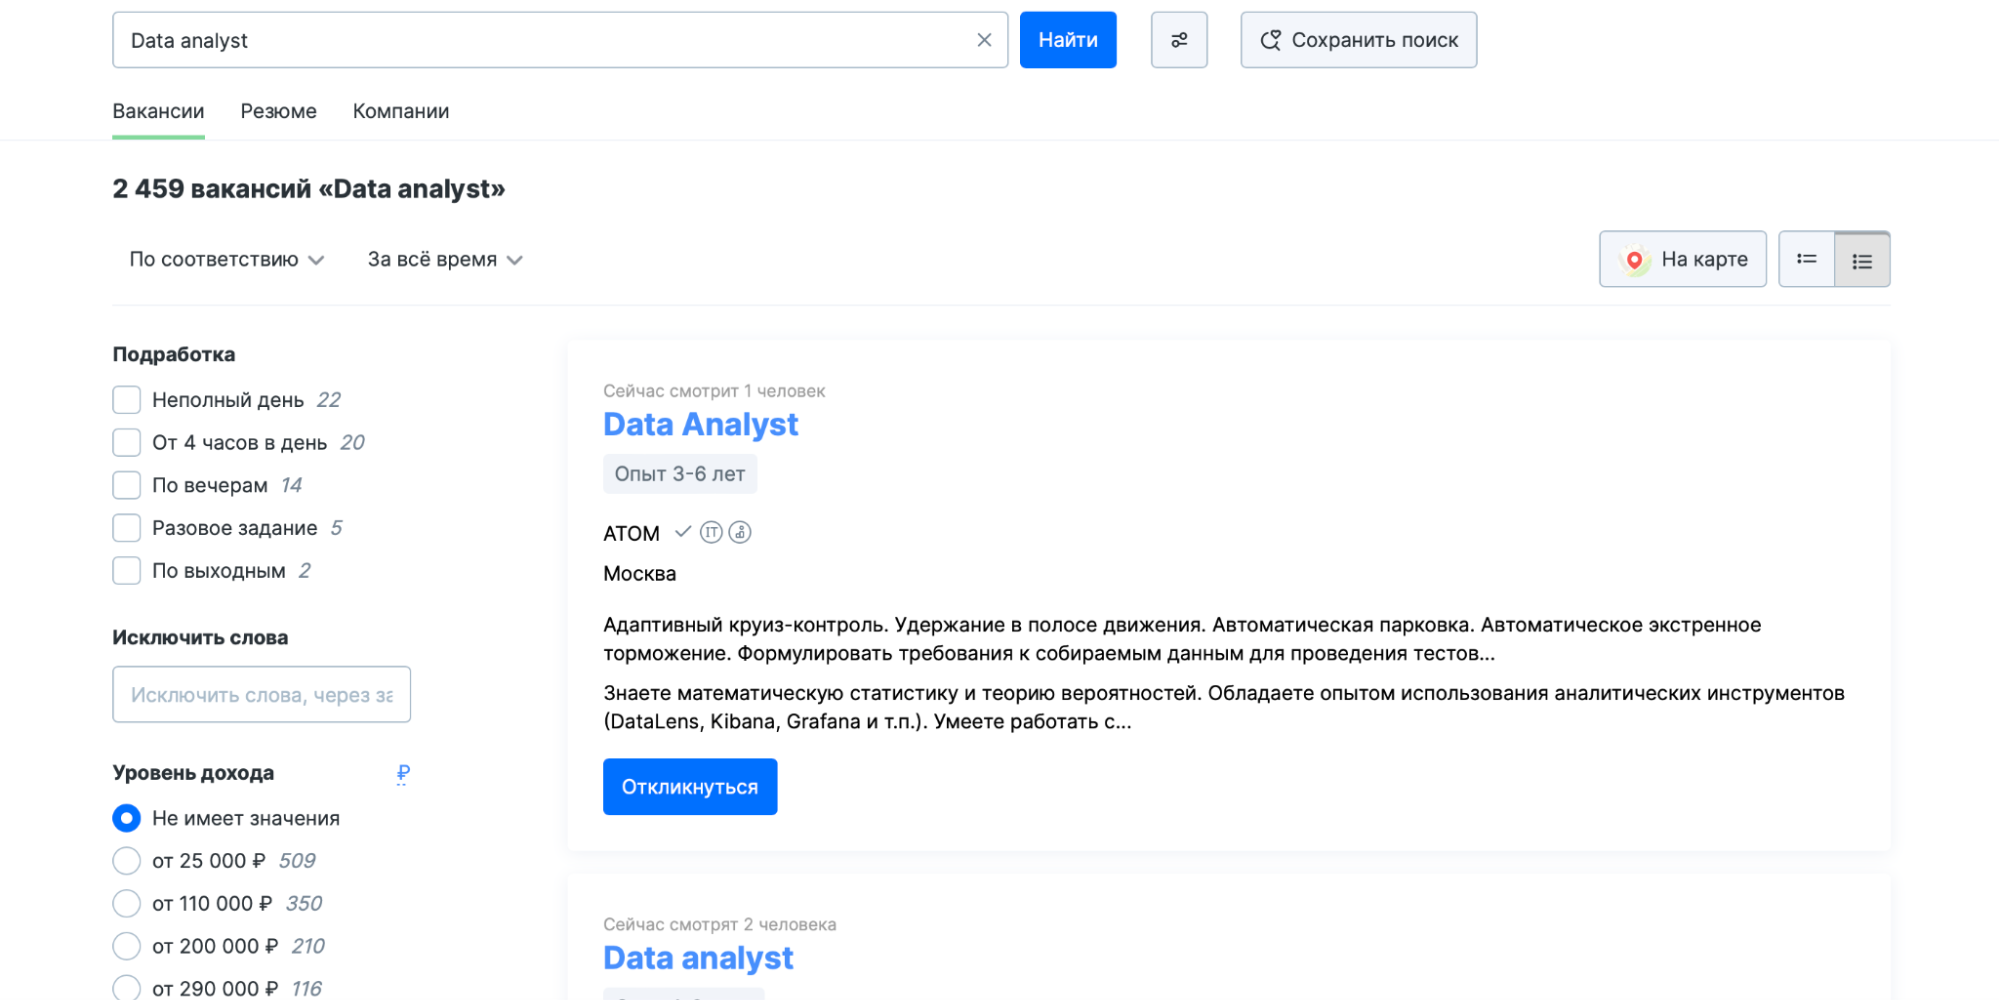Click the Москва location text
1999x1001 pixels.
coord(639,574)
